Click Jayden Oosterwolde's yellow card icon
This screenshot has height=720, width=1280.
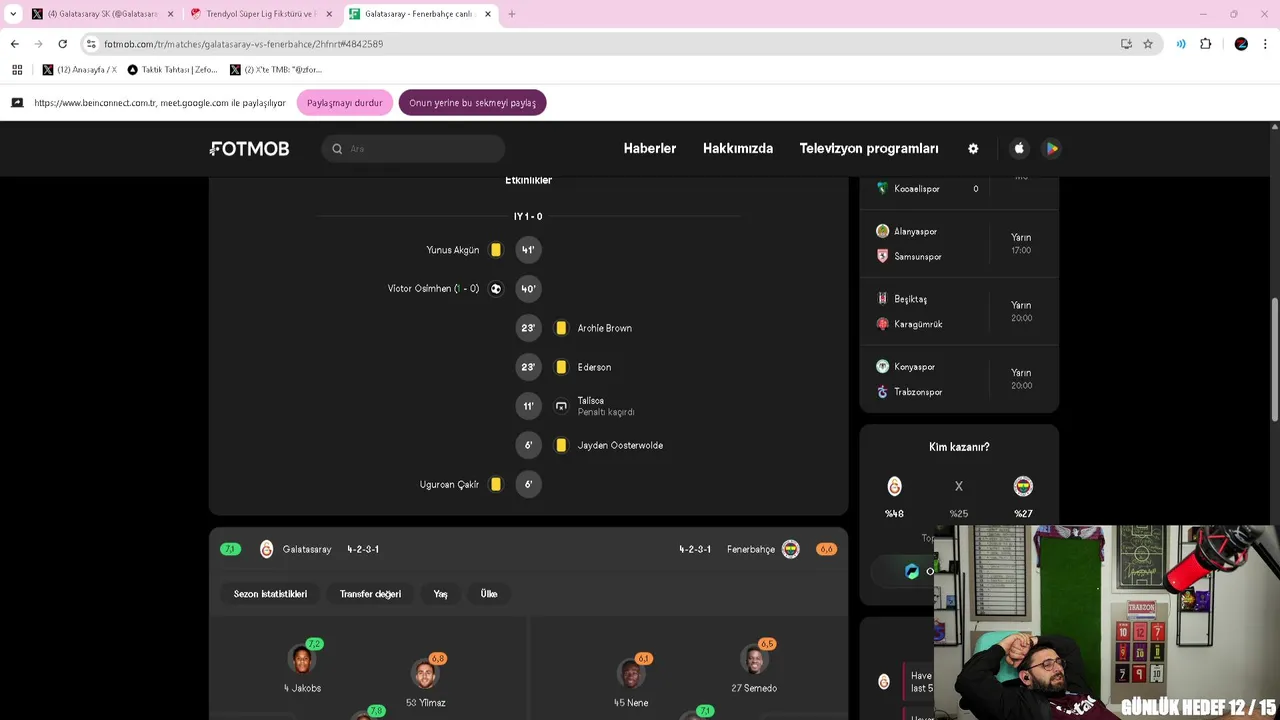pos(561,445)
